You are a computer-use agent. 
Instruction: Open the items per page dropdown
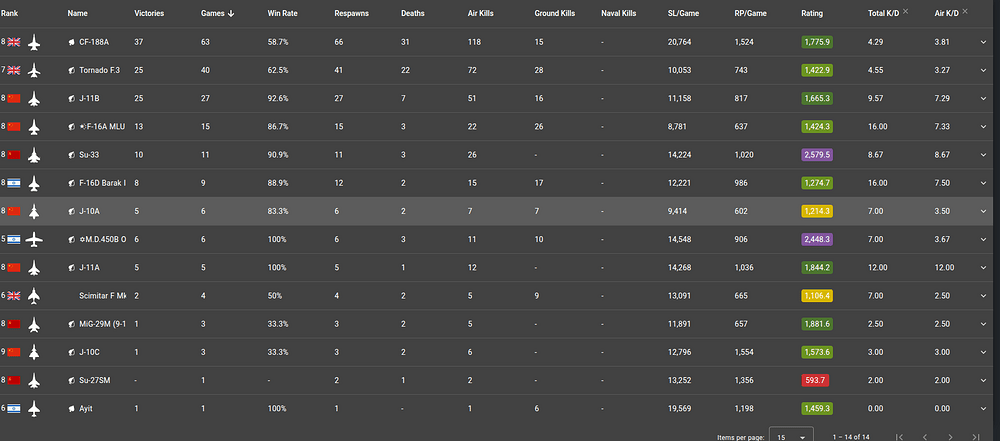click(x=791, y=435)
